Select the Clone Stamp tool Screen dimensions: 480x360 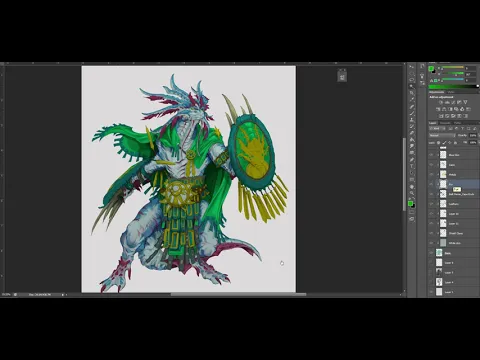click(x=412, y=120)
